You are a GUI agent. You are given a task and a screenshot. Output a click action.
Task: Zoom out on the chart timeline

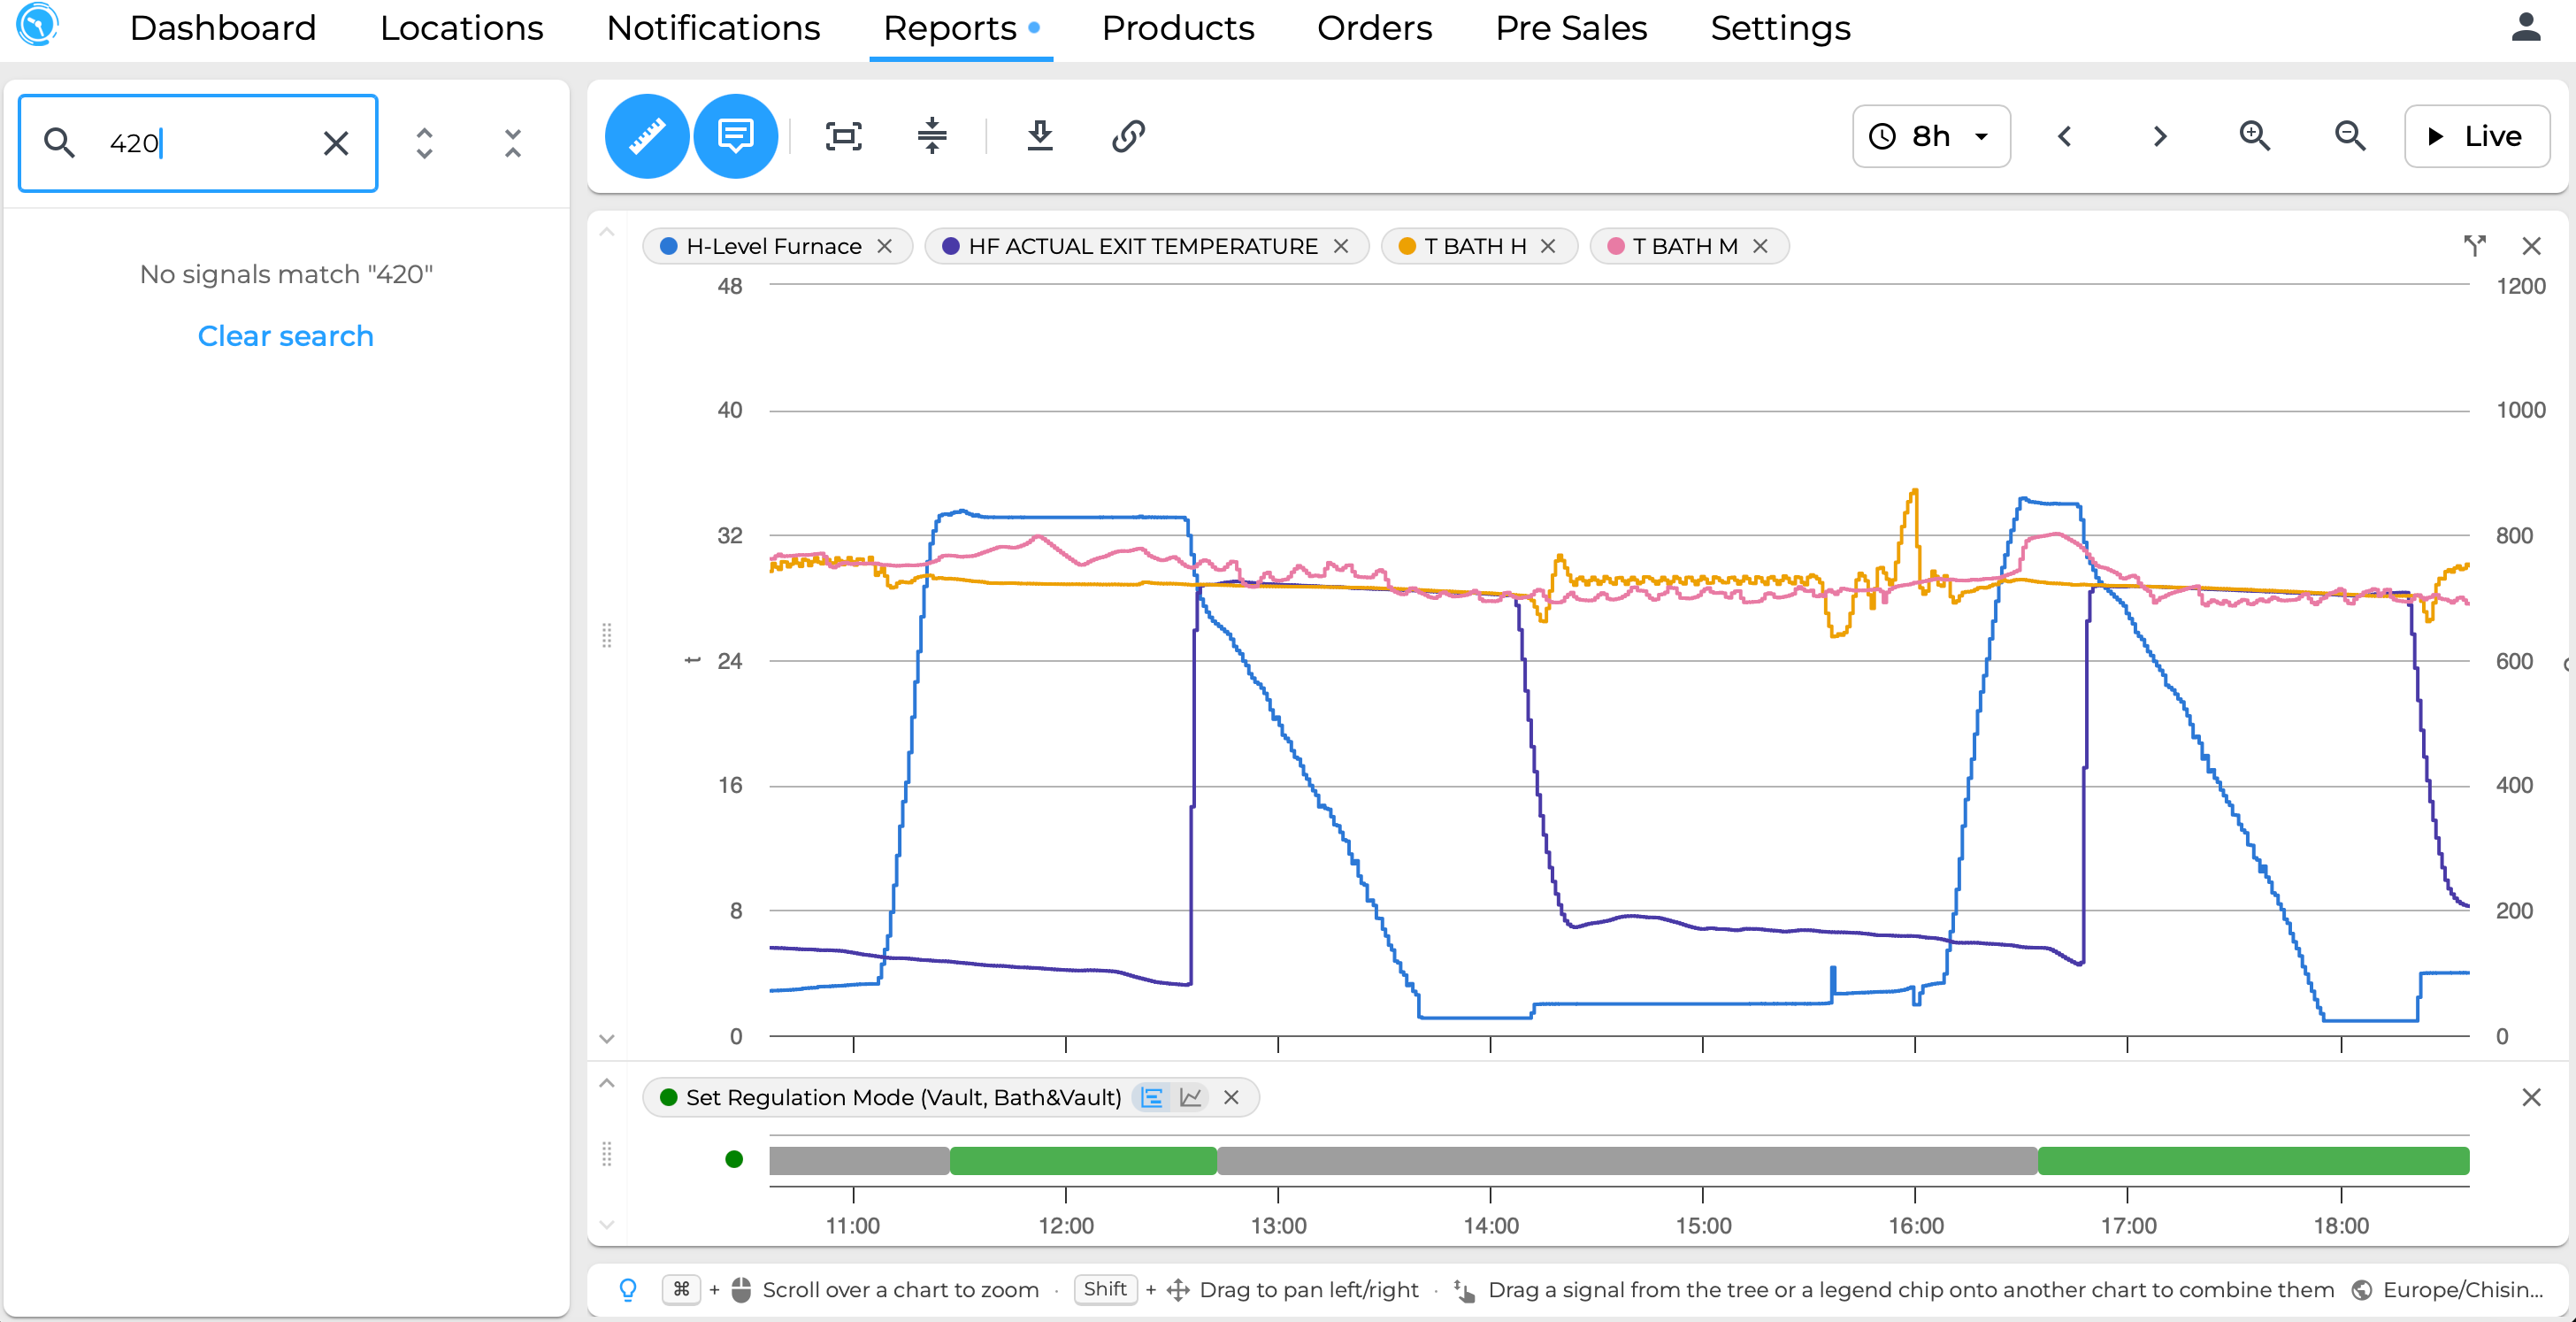[x=2349, y=136]
